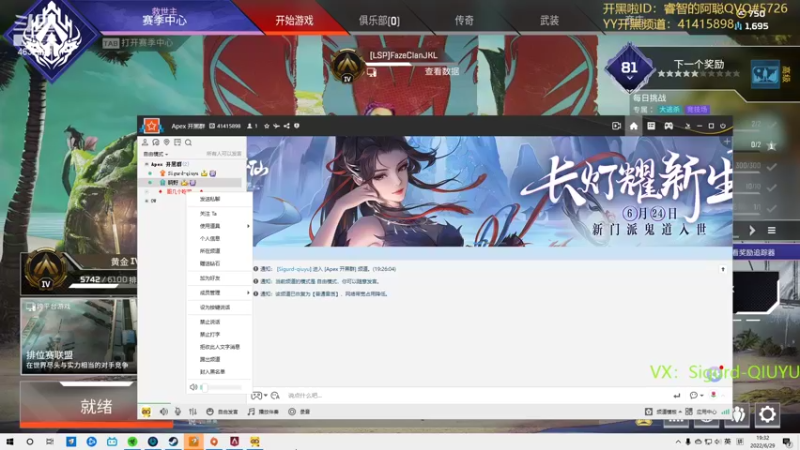
Task: Switch to the 传奇 tab in Apex
Action: click(x=464, y=20)
